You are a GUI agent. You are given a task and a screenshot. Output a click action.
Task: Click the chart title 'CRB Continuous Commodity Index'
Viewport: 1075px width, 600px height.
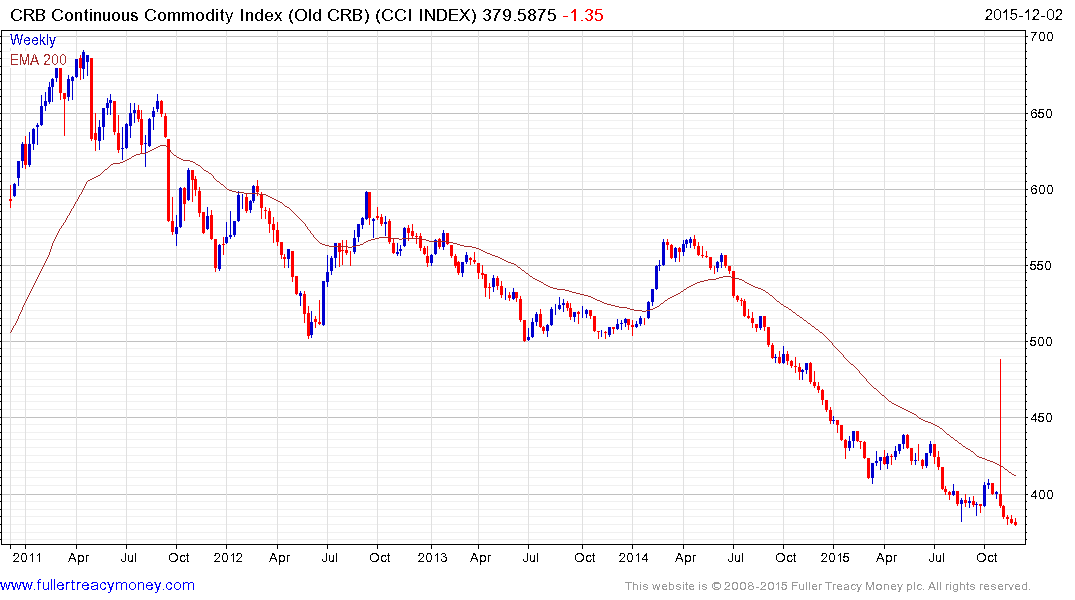click(x=146, y=15)
